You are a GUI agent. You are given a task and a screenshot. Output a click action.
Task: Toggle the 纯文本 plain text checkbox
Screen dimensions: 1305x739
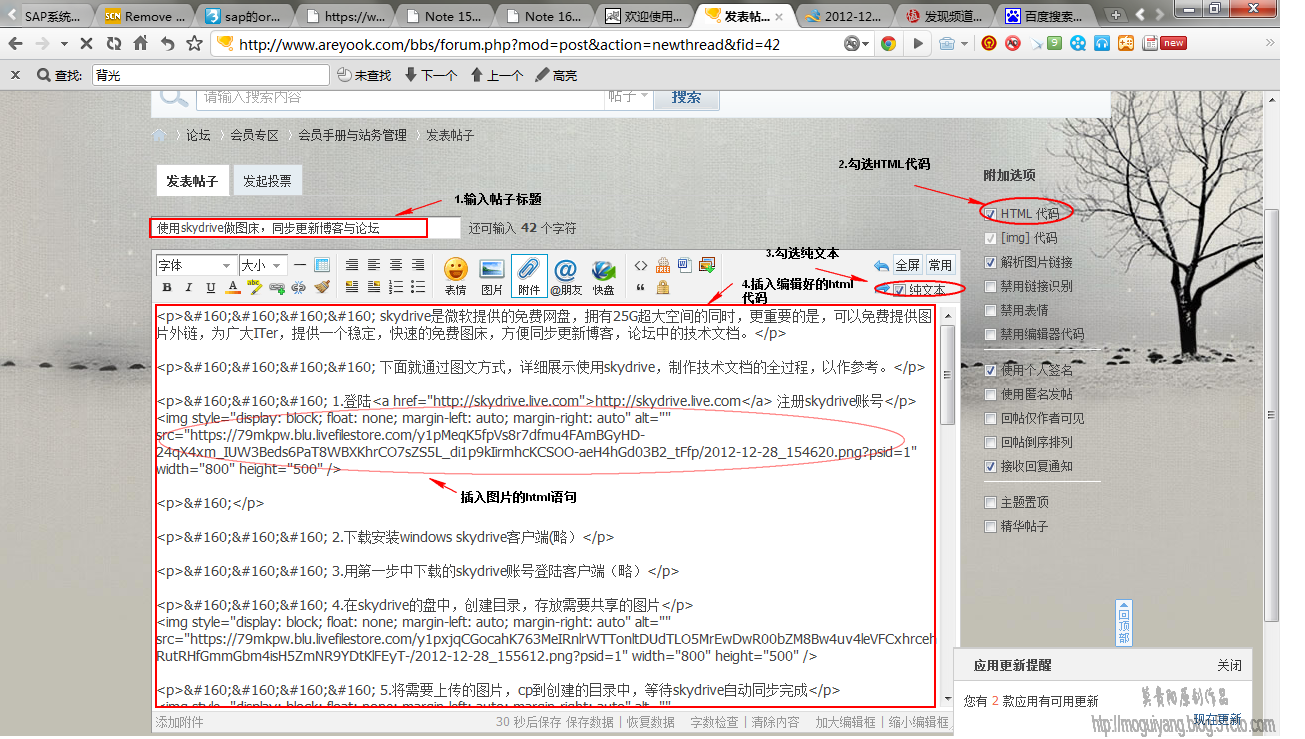(899, 290)
